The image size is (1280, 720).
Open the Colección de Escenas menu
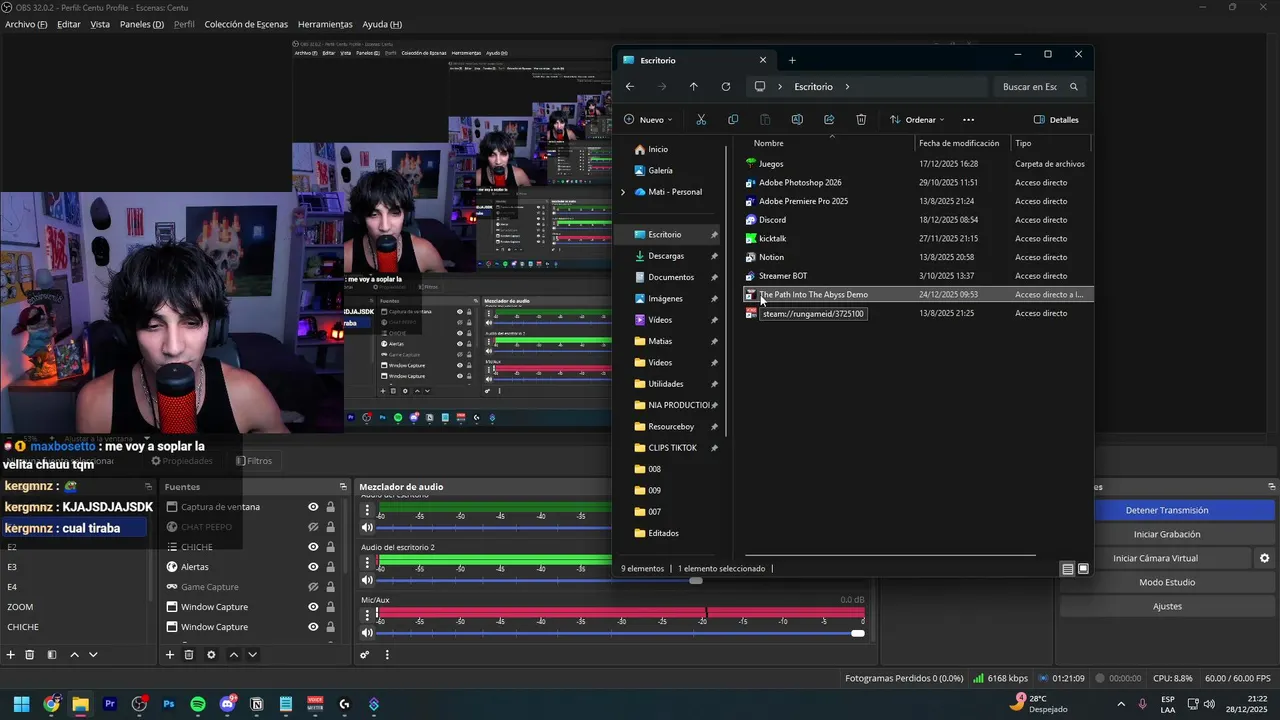[x=246, y=24]
